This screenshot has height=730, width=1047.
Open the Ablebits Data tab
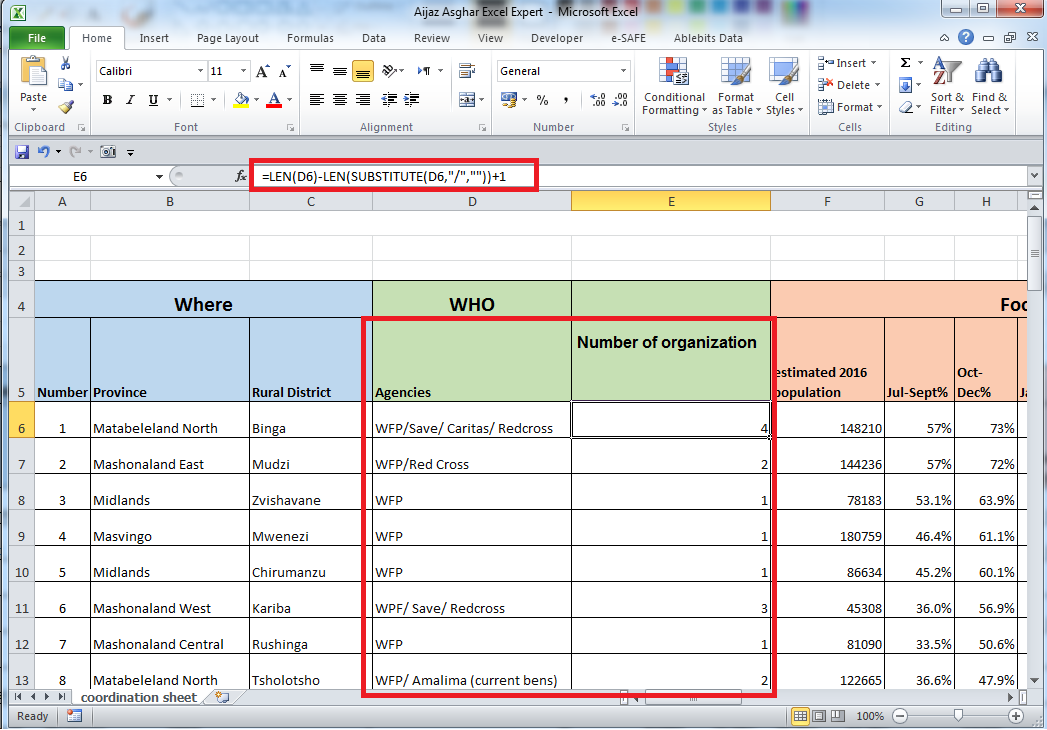(x=708, y=38)
